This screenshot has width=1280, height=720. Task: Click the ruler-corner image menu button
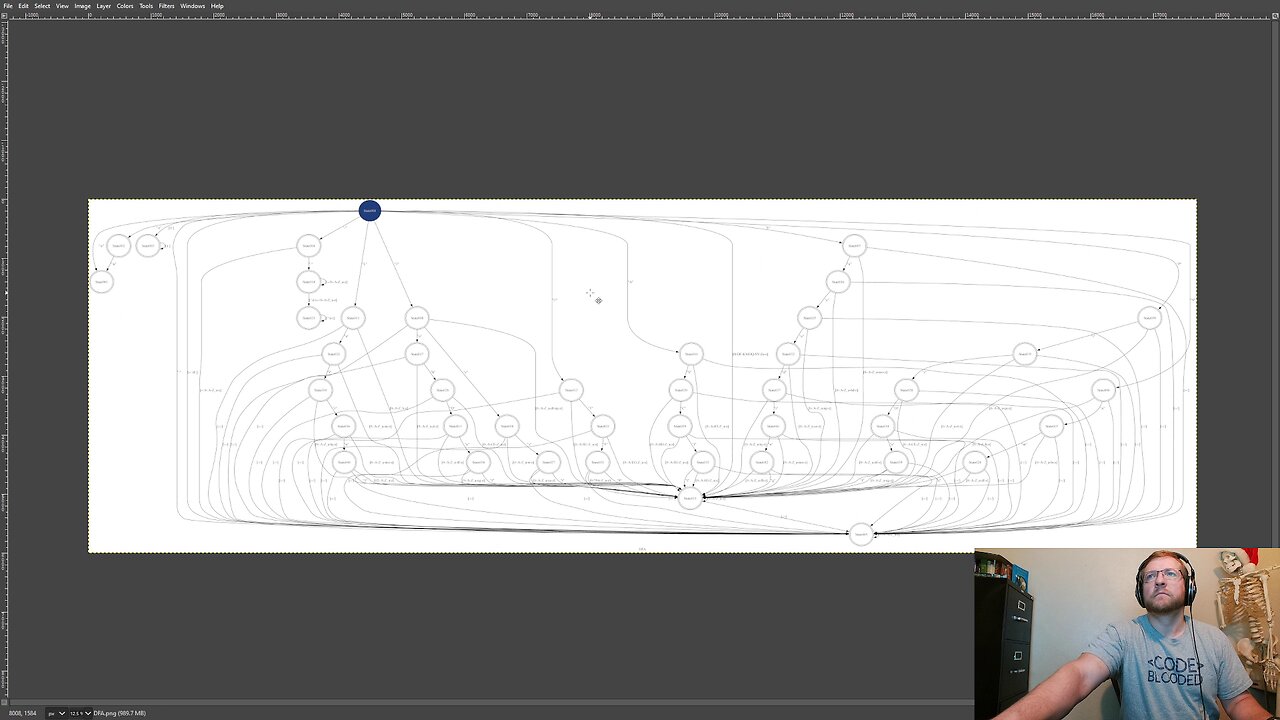pyautogui.click(x=4, y=15)
